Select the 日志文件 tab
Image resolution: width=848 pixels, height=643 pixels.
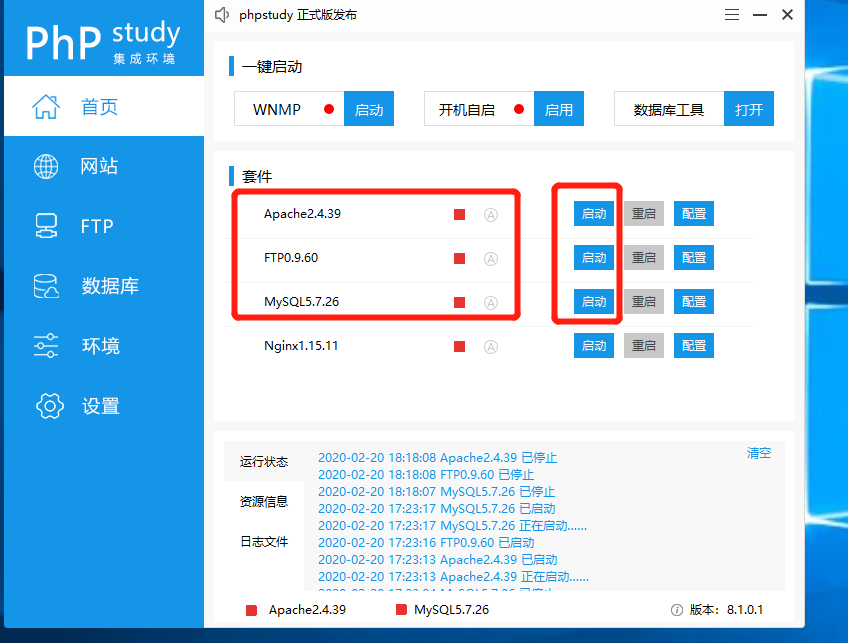point(264,541)
